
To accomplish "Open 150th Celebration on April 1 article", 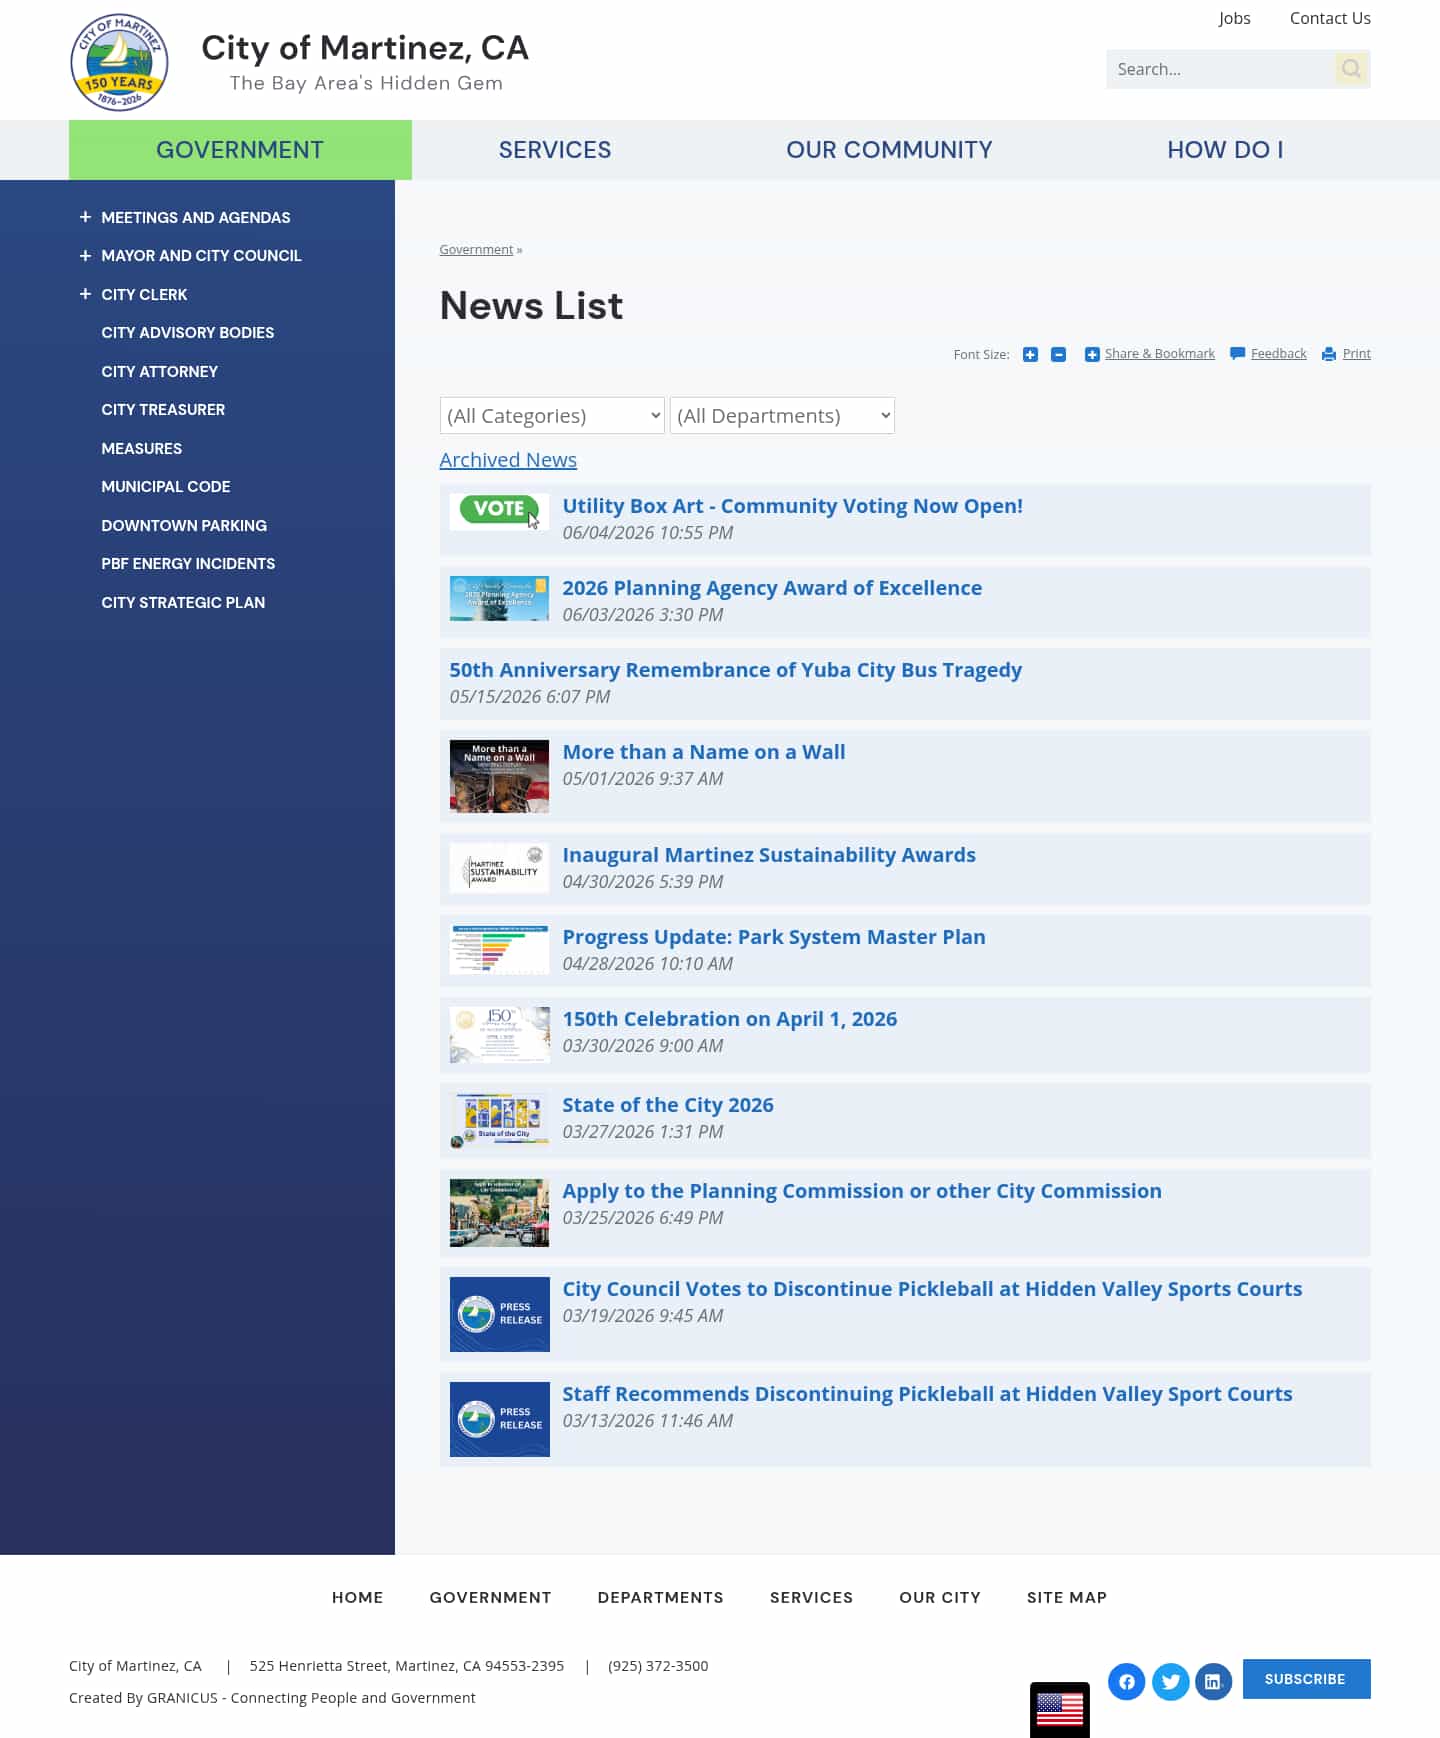I will click(x=730, y=1019).
